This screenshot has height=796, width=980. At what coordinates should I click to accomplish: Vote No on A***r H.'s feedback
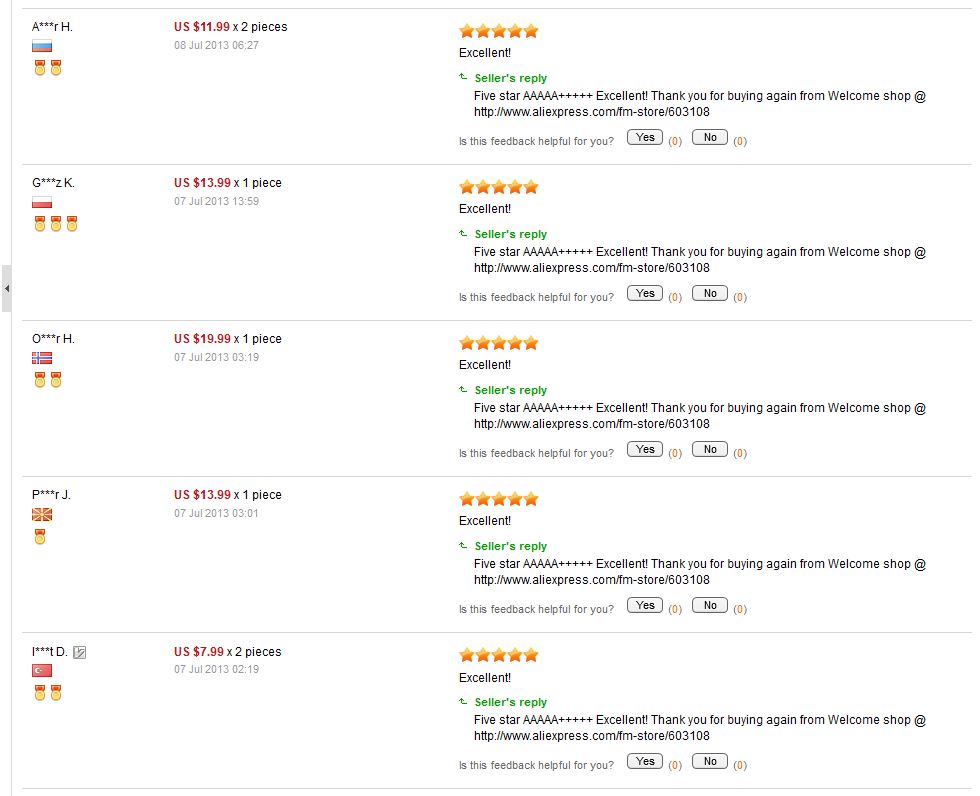(710, 137)
